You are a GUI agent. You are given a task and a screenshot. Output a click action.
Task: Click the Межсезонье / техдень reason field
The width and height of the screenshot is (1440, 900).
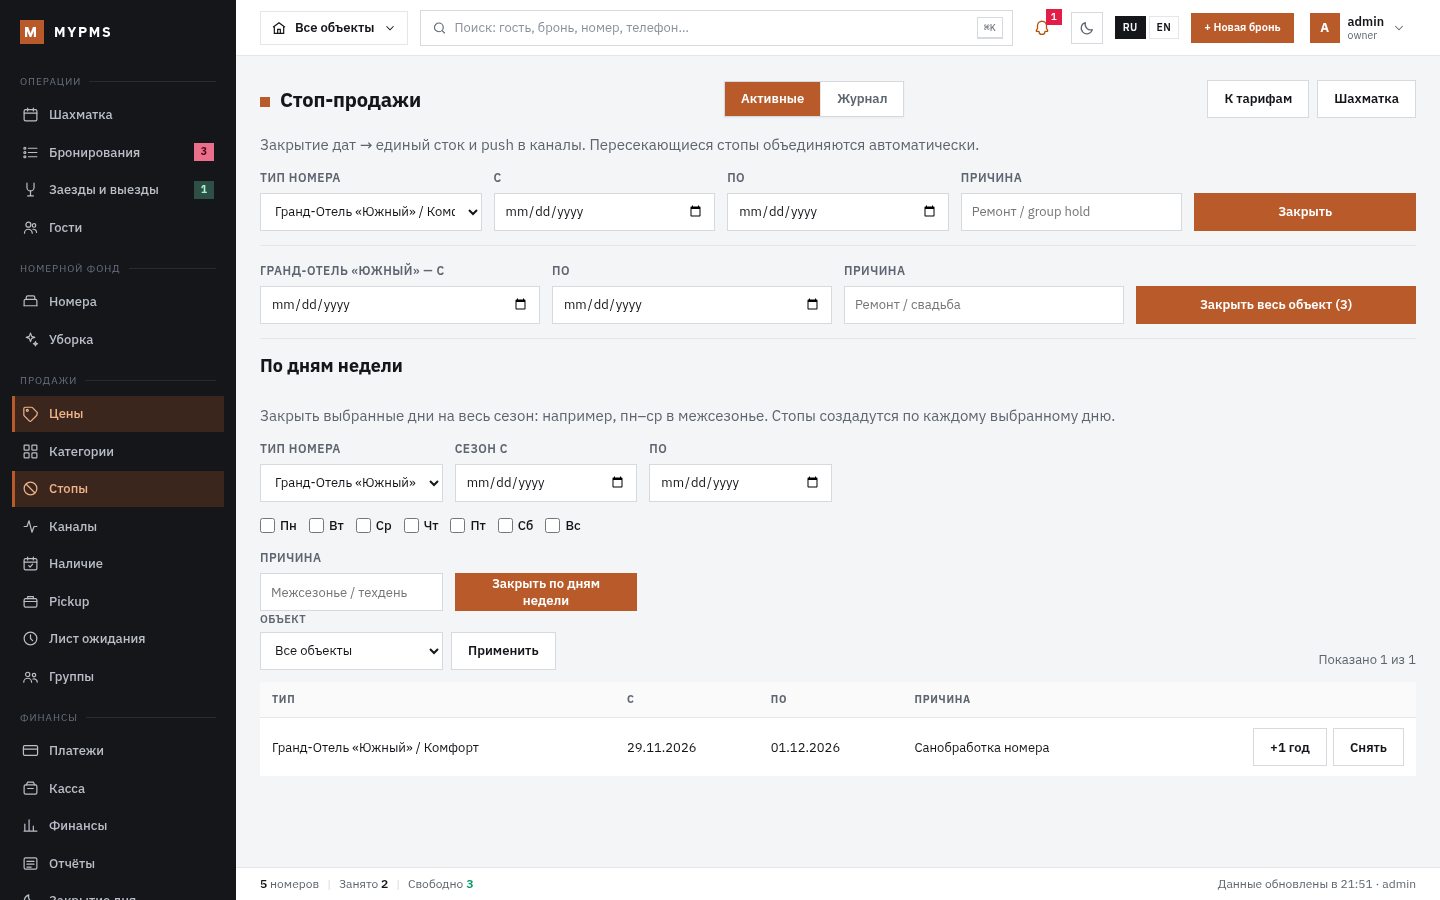(x=351, y=592)
